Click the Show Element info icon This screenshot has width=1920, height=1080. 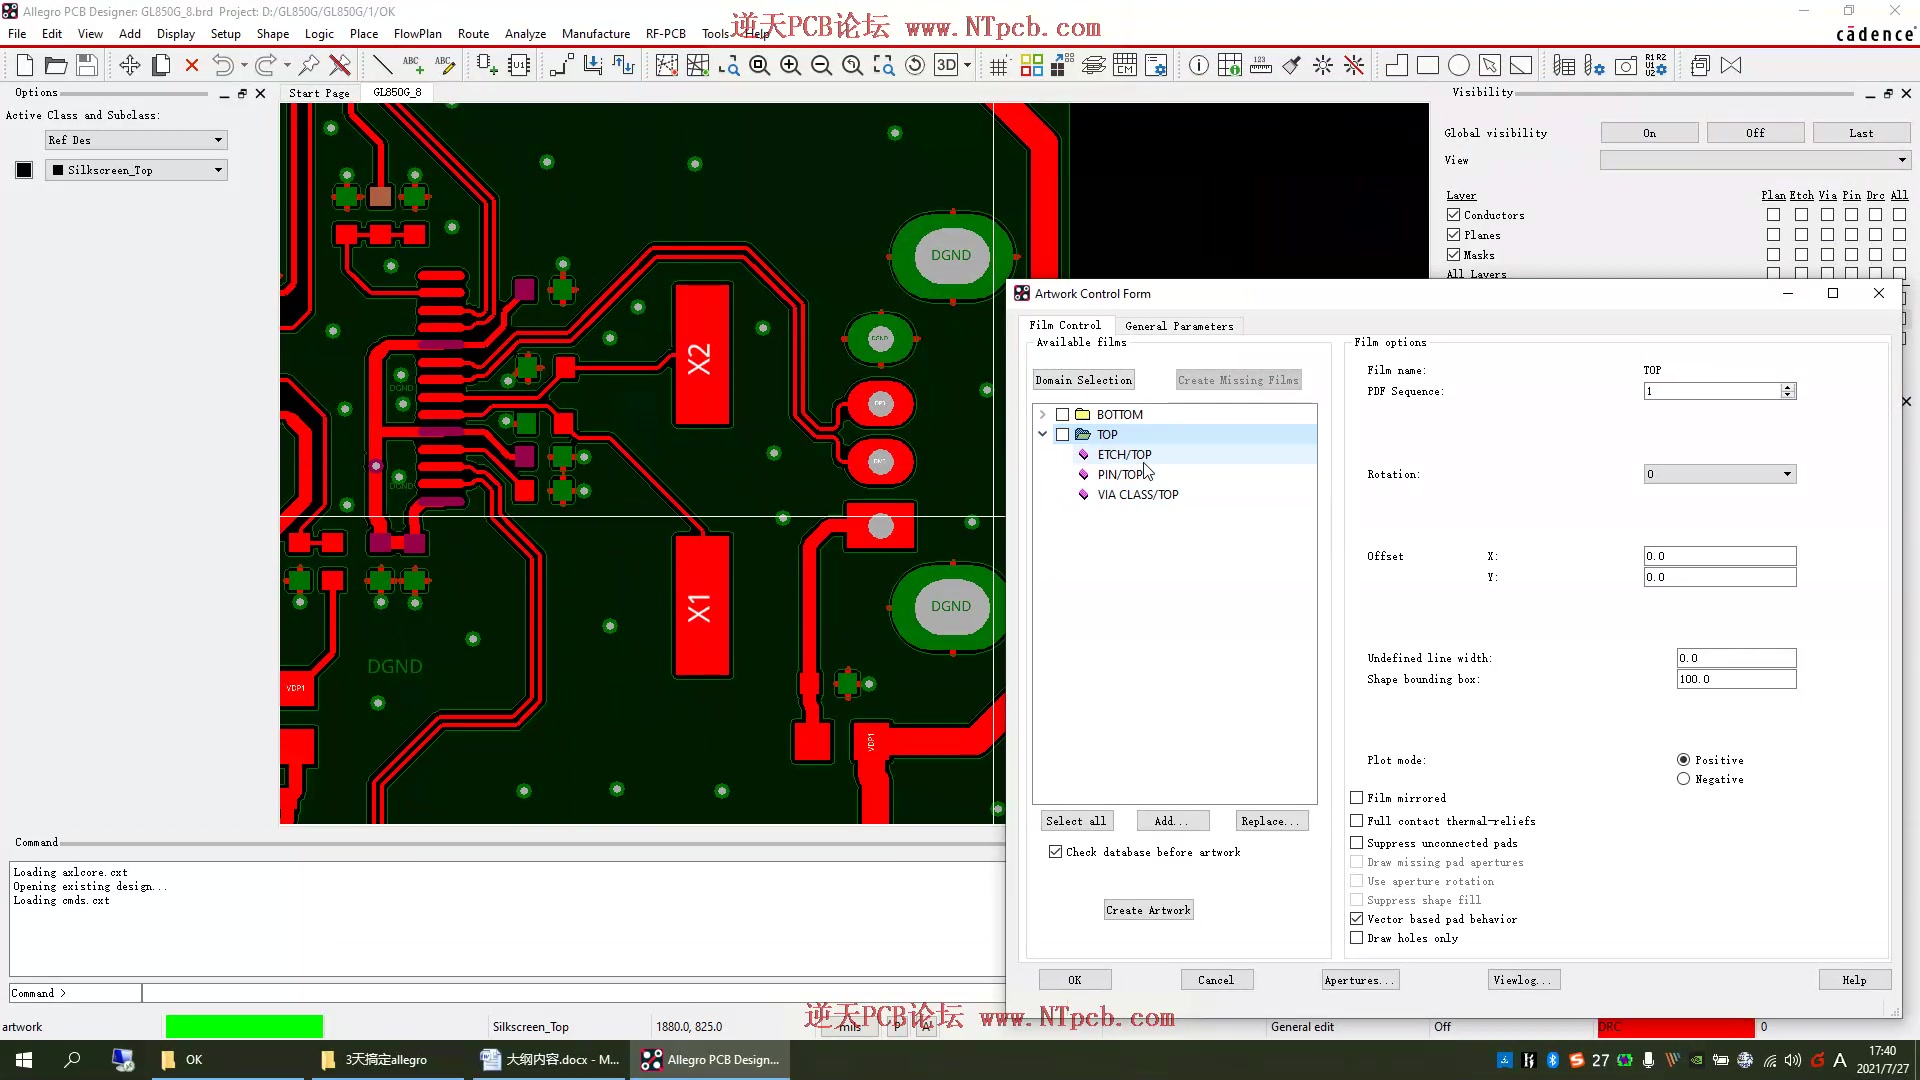click(x=1198, y=66)
